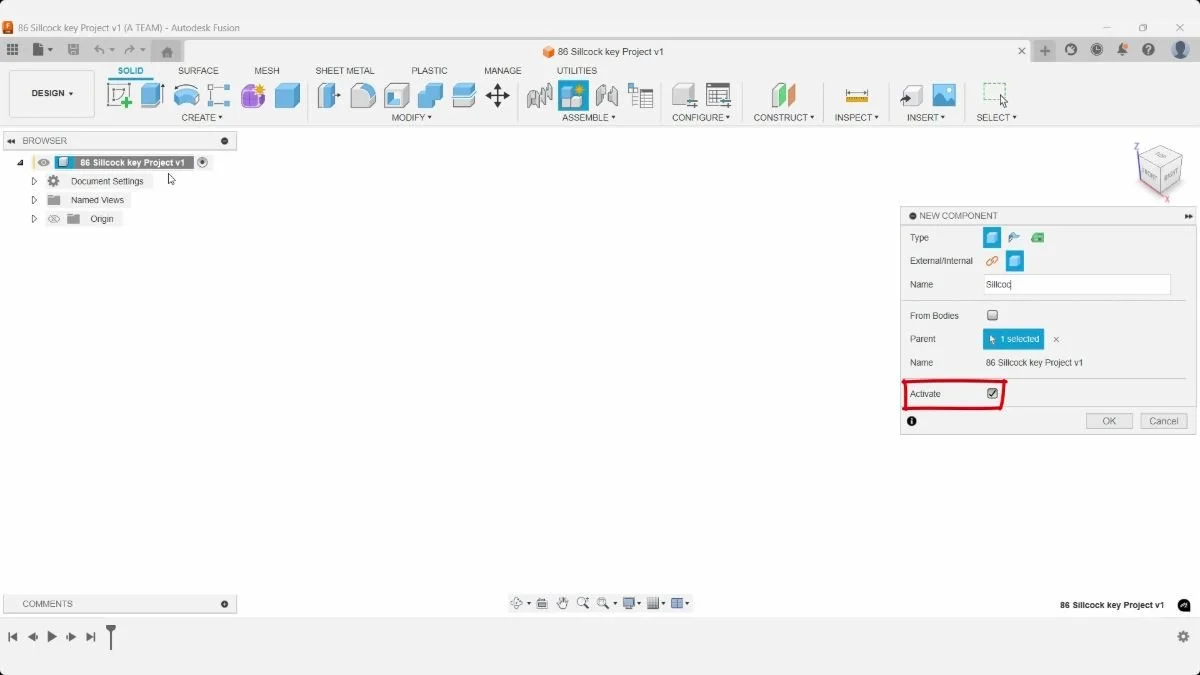
Task: Select the Box primitive tool
Action: click(287, 95)
